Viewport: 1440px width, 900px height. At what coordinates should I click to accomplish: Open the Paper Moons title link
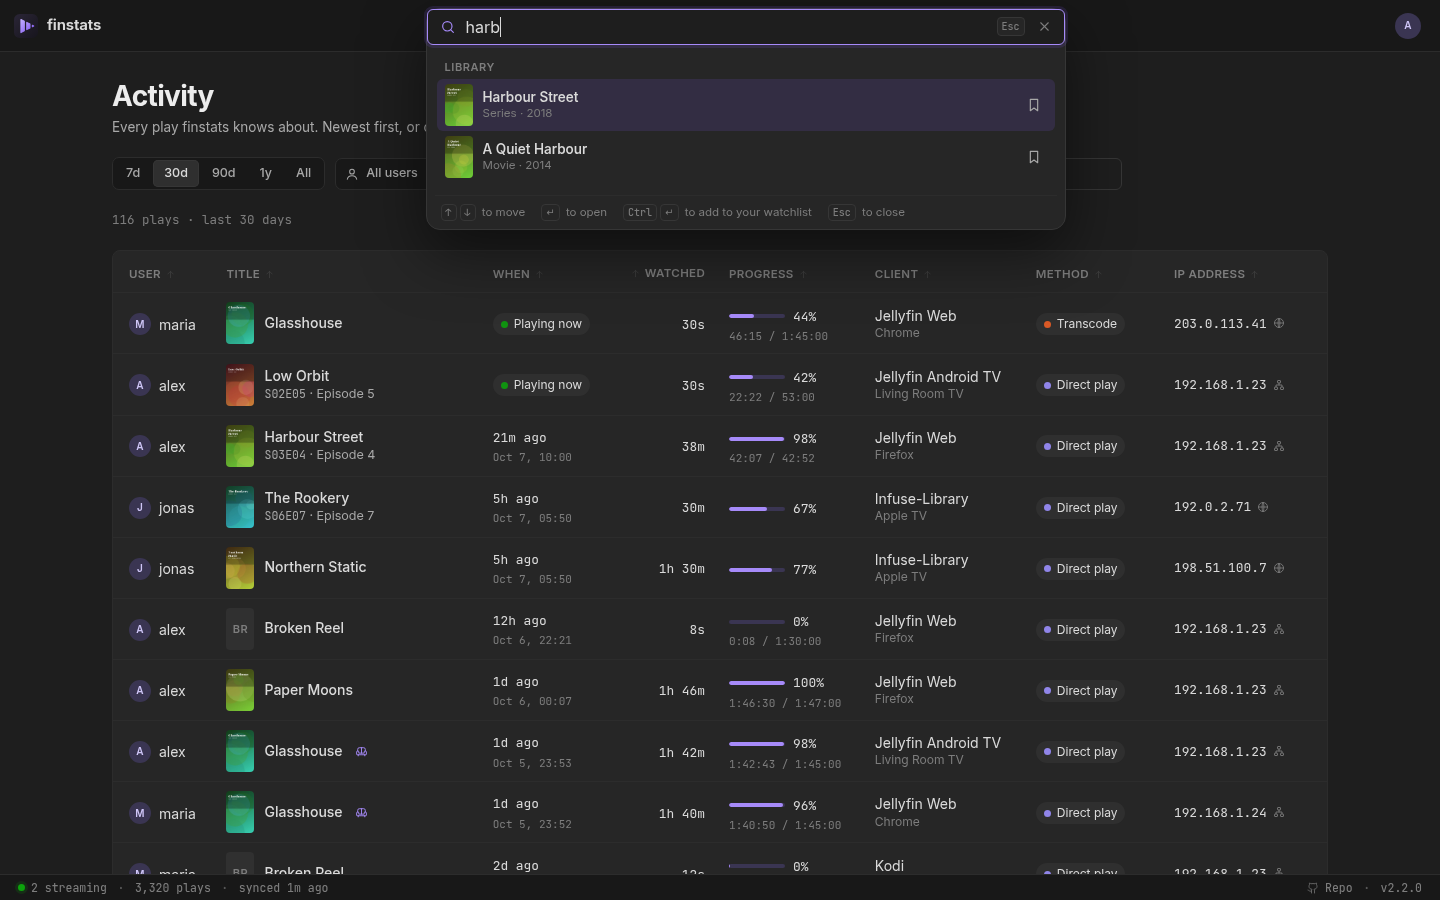click(308, 690)
